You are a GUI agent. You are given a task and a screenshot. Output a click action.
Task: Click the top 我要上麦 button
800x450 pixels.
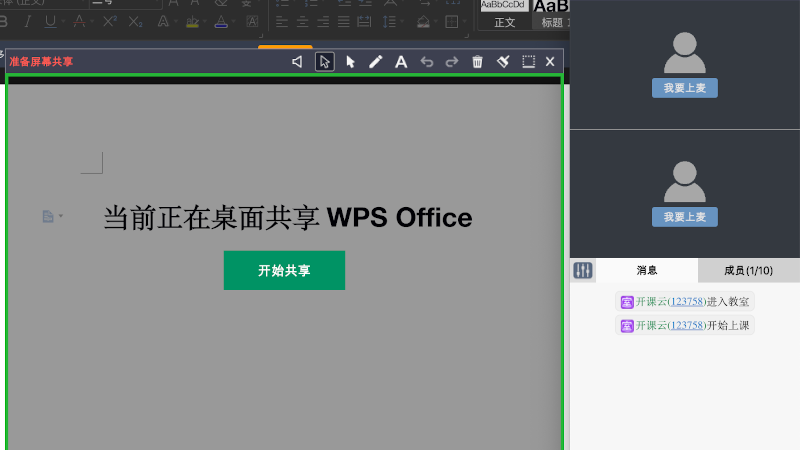click(685, 88)
